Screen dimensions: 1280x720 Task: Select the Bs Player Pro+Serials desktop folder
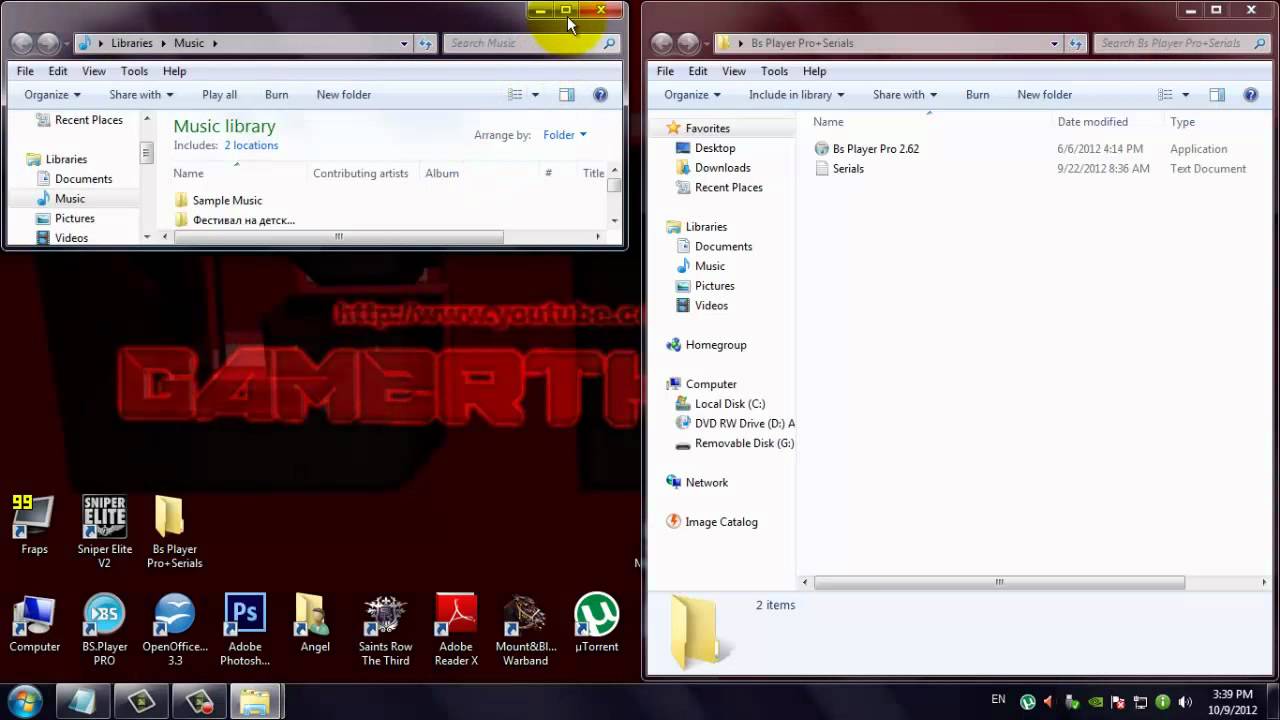(174, 530)
